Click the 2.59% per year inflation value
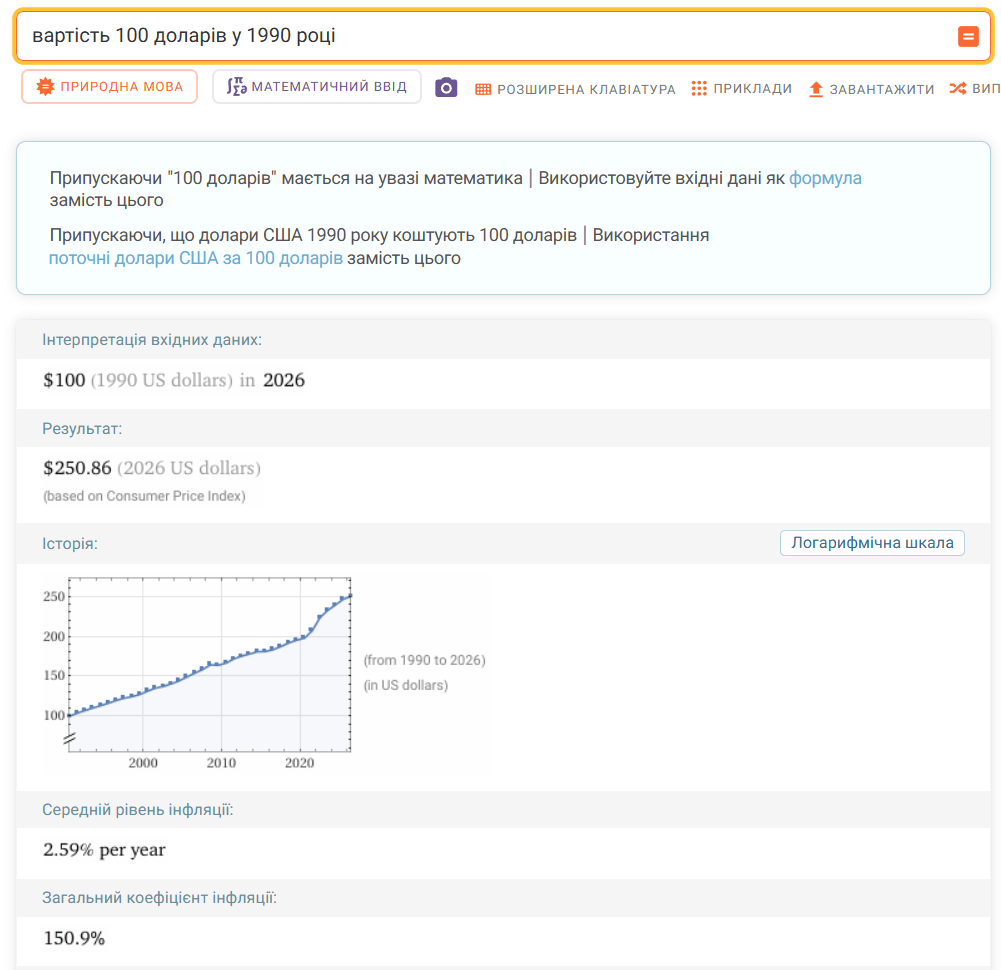The width and height of the screenshot is (1001, 970). click(104, 850)
